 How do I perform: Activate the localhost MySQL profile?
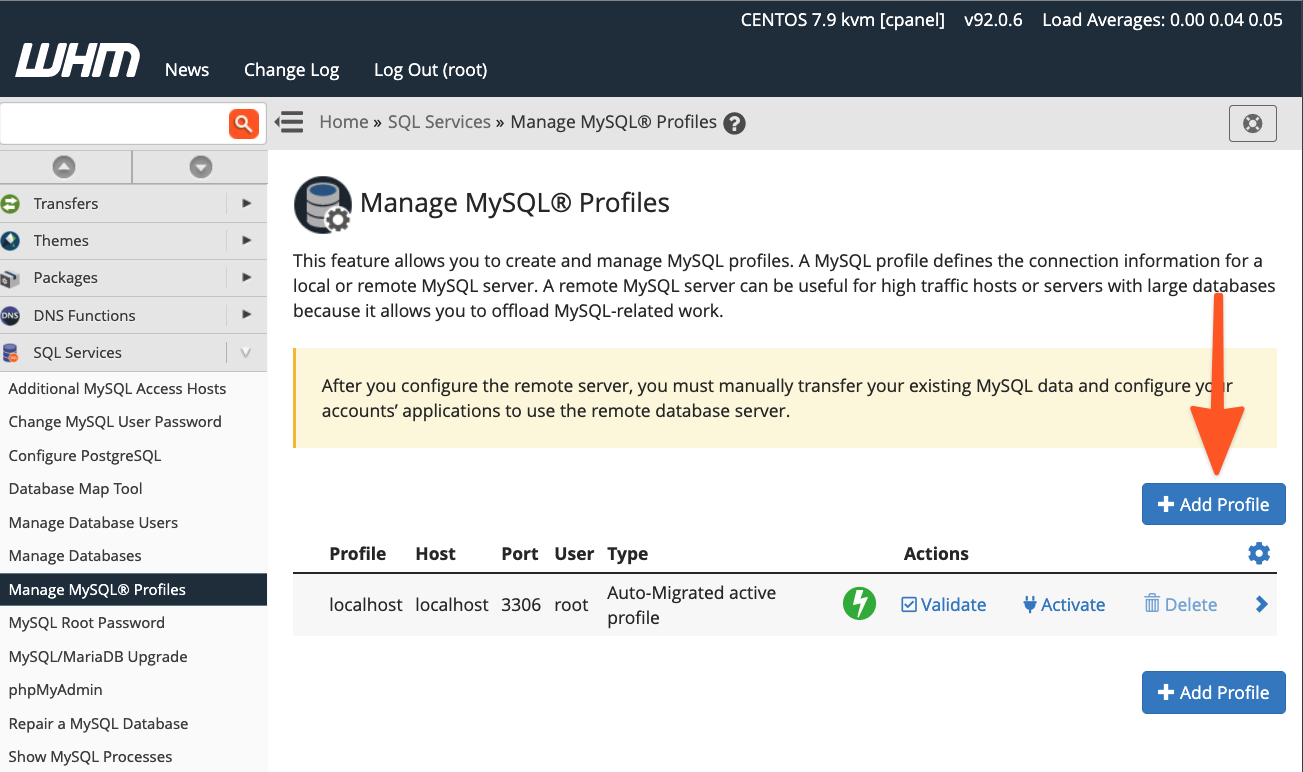1063,605
